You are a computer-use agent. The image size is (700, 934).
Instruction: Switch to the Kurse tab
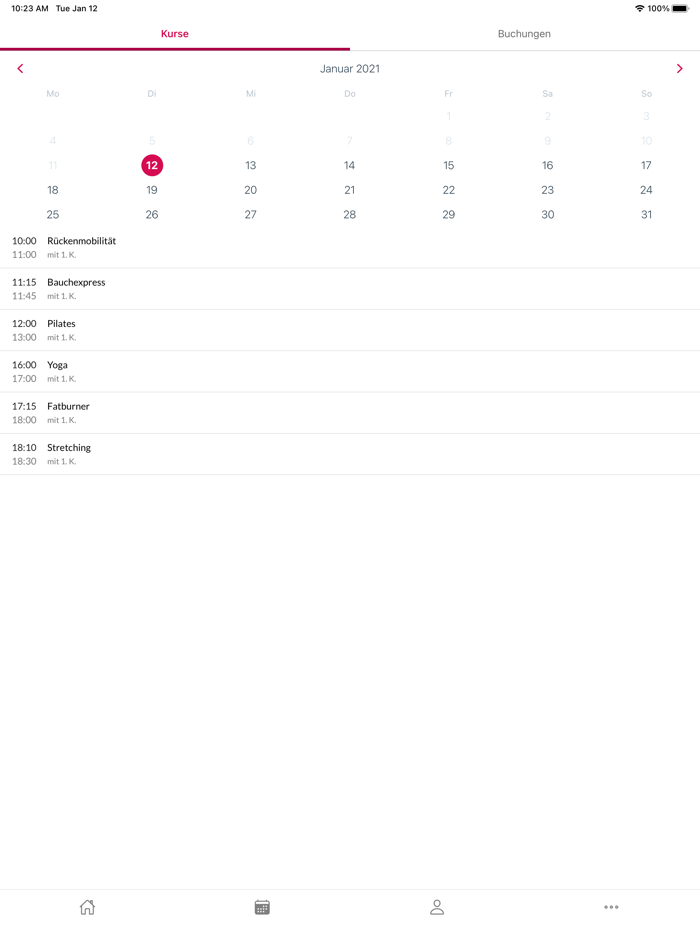(x=175, y=34)
